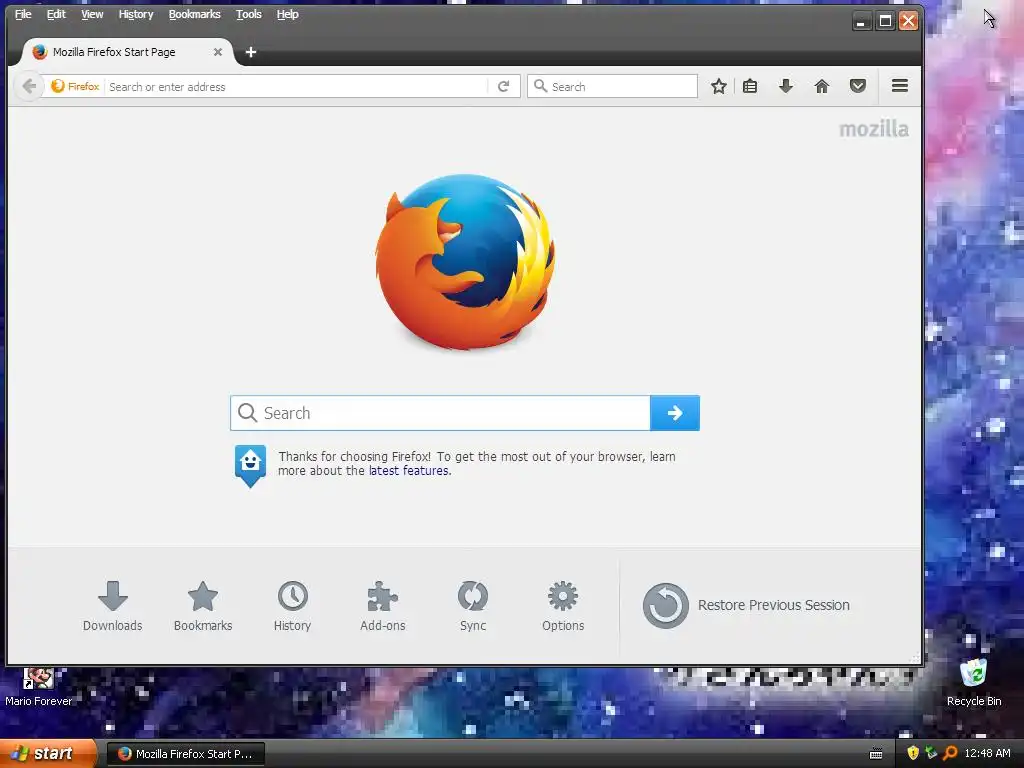This screenshot has width=1024, height=768.
Task: Open a new tab with plus button
Action: (x=251, y=52)
